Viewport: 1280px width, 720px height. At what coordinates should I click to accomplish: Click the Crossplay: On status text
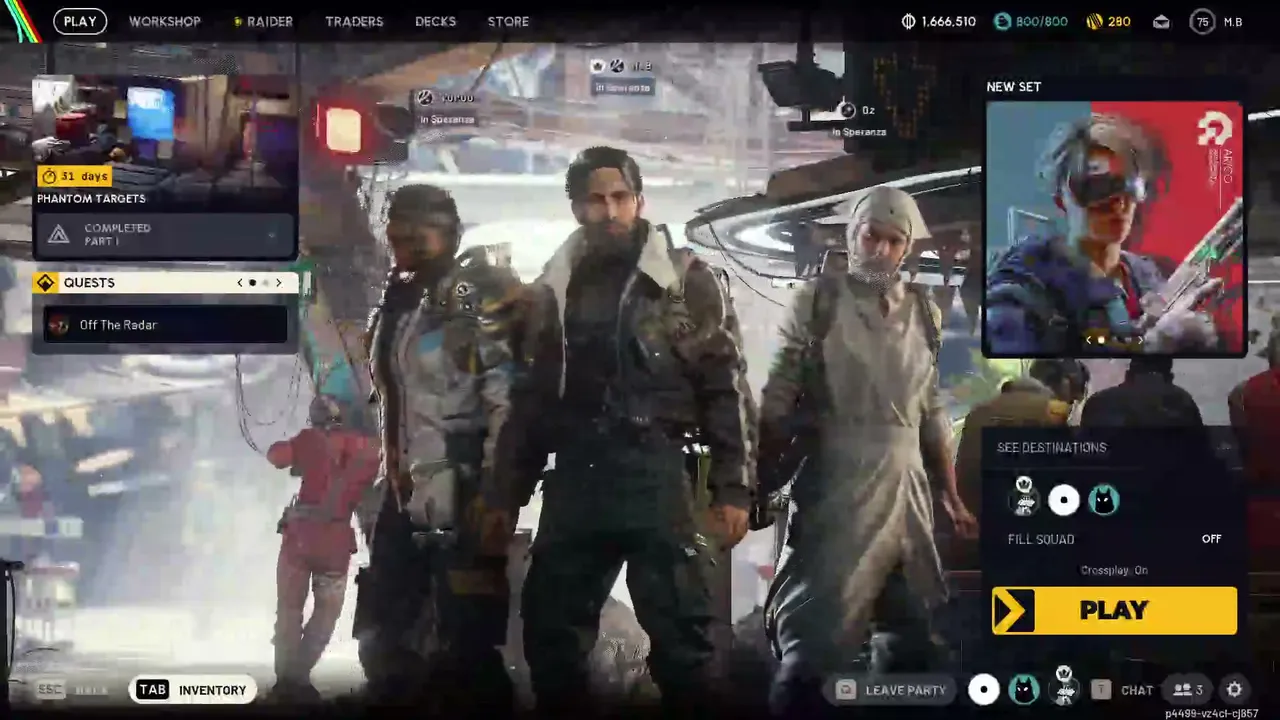tap(1114, 570)
